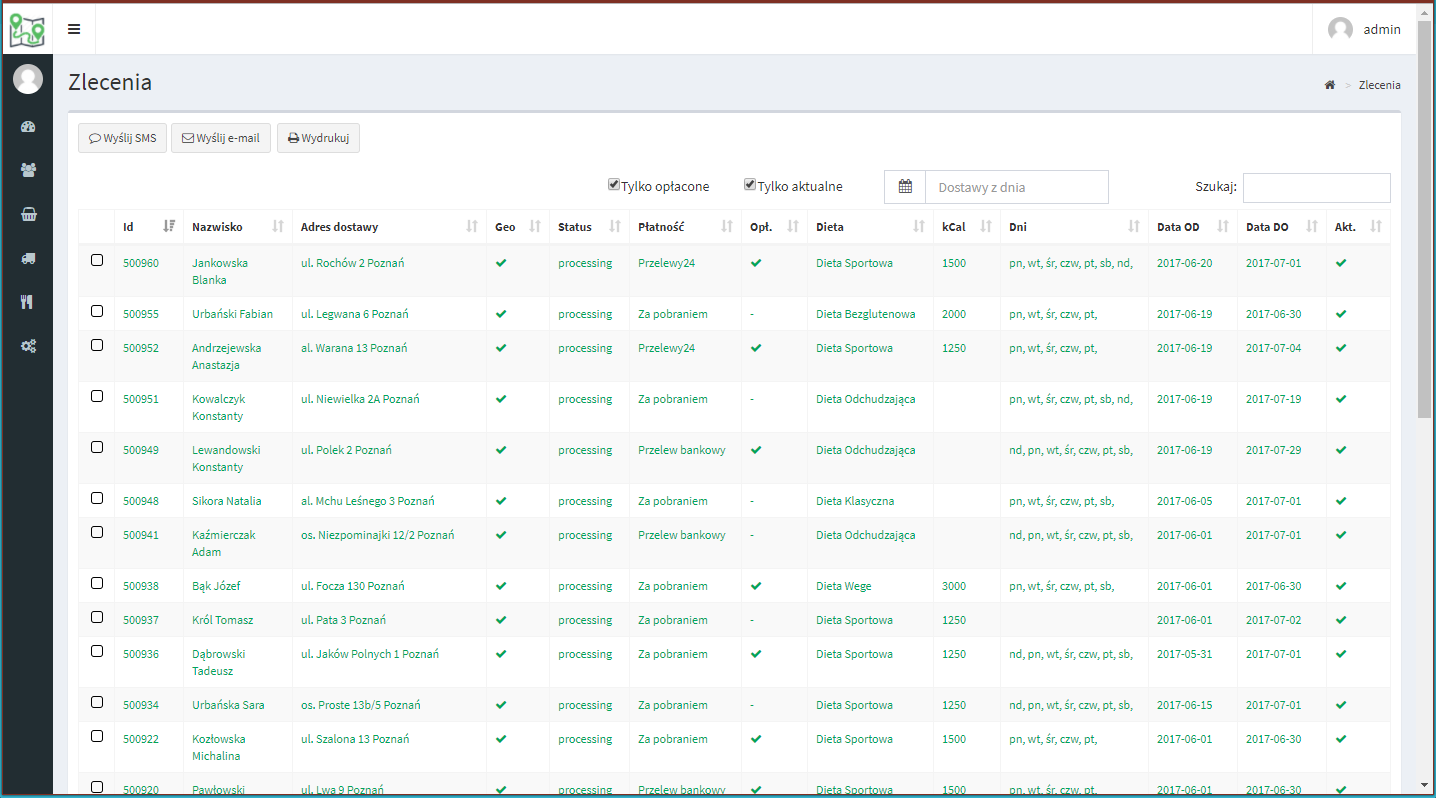Tick checkbox for Kaźmierczak Adam row
The width and height of the screenshot is (1436, 798).
pos(97,532)
